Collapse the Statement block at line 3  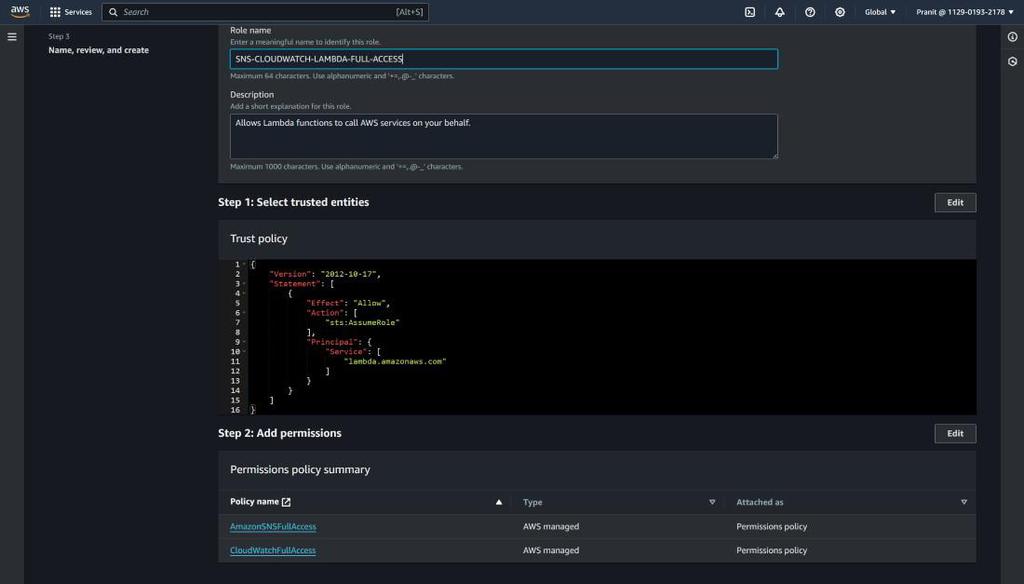245,284
